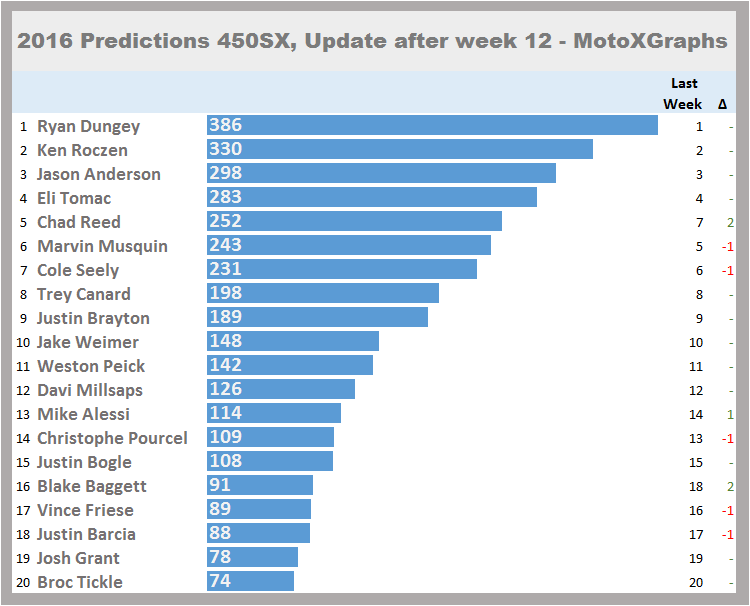Select Justin Barcia's 88 points bar
Image resolution: width=750 pixels, height=606 pixels.
point(258,533)
